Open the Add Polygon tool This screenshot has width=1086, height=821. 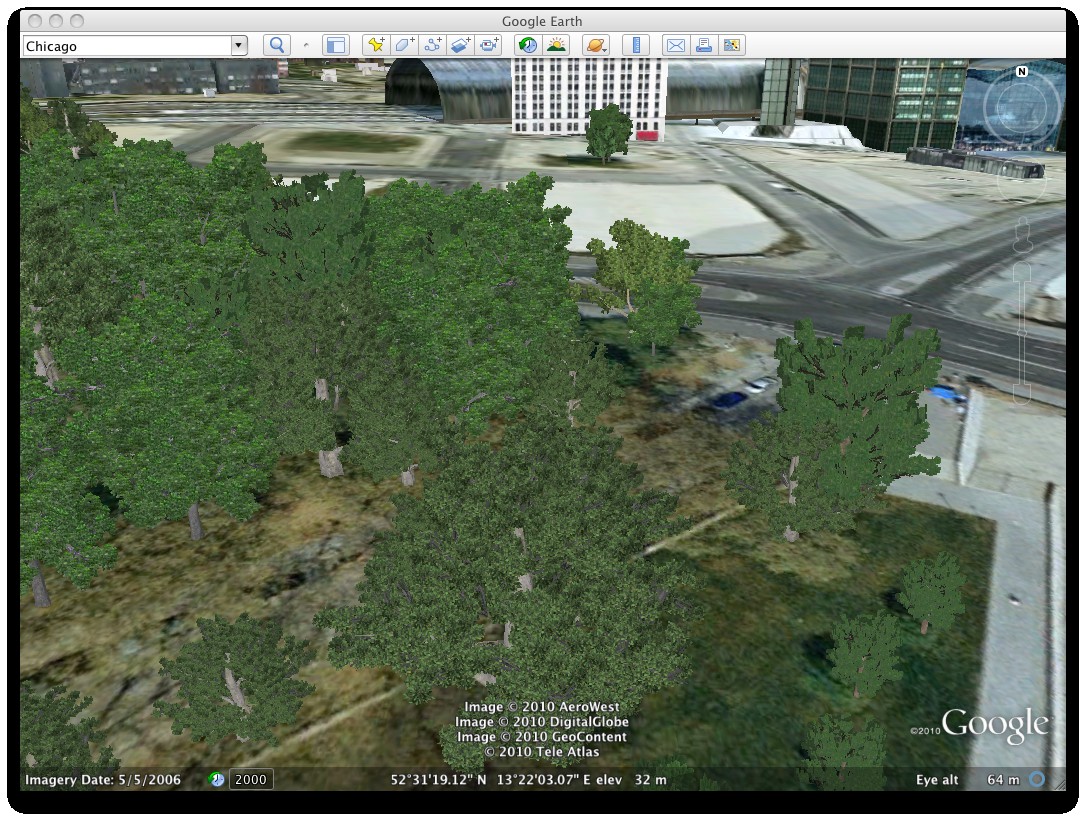pos(406,45)
